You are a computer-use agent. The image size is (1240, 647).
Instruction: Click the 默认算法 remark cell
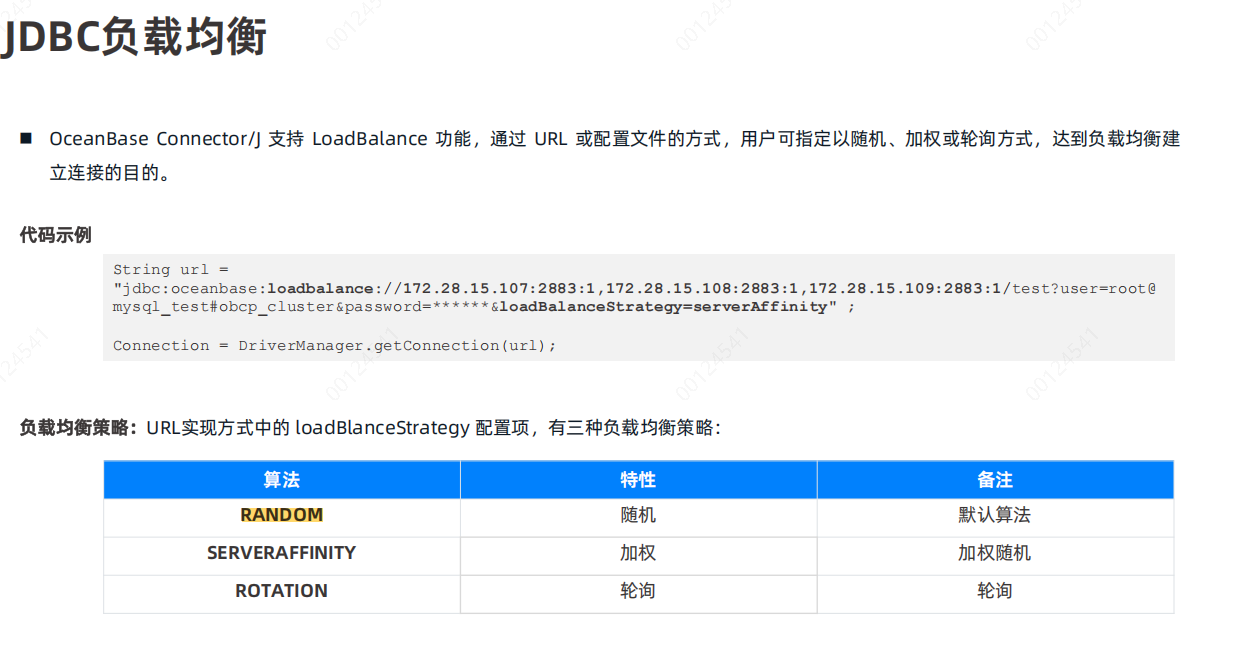pyautogui.click(x=994, y=515)
